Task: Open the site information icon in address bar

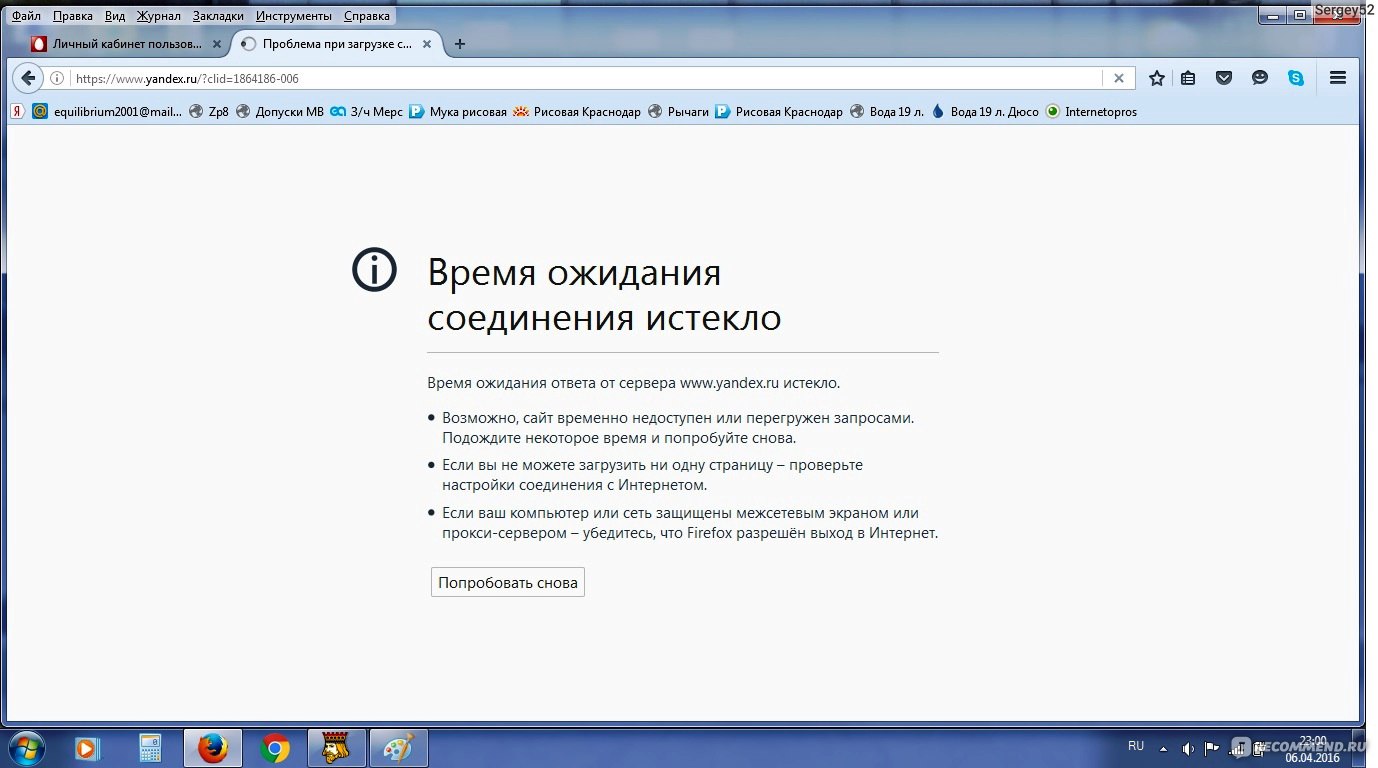Action: (57, 78)
